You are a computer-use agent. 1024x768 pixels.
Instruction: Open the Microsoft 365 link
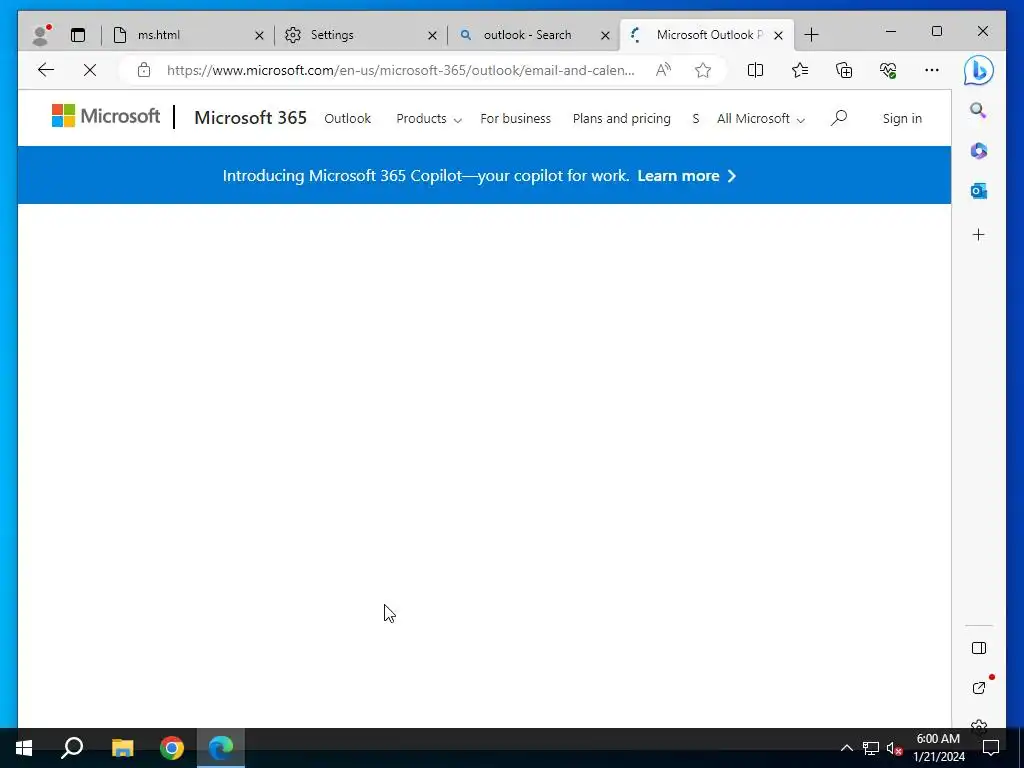coord(251,118)
